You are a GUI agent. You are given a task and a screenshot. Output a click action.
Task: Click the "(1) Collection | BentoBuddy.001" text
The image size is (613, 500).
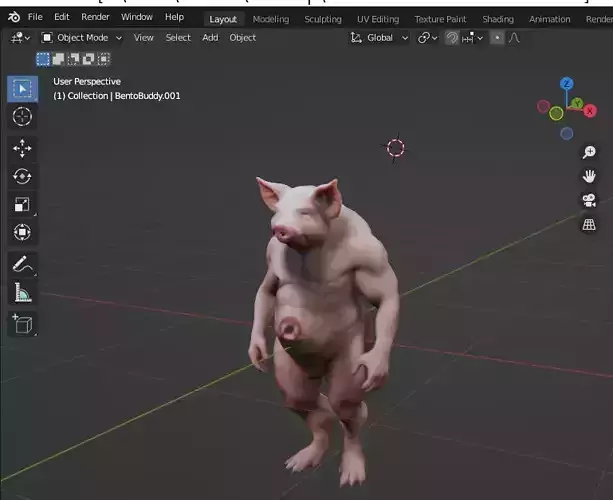click(117, 96)
